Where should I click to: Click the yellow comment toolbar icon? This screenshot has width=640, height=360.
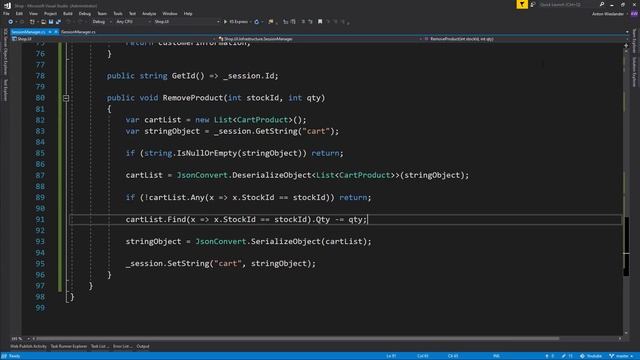[x=271, y=22]
